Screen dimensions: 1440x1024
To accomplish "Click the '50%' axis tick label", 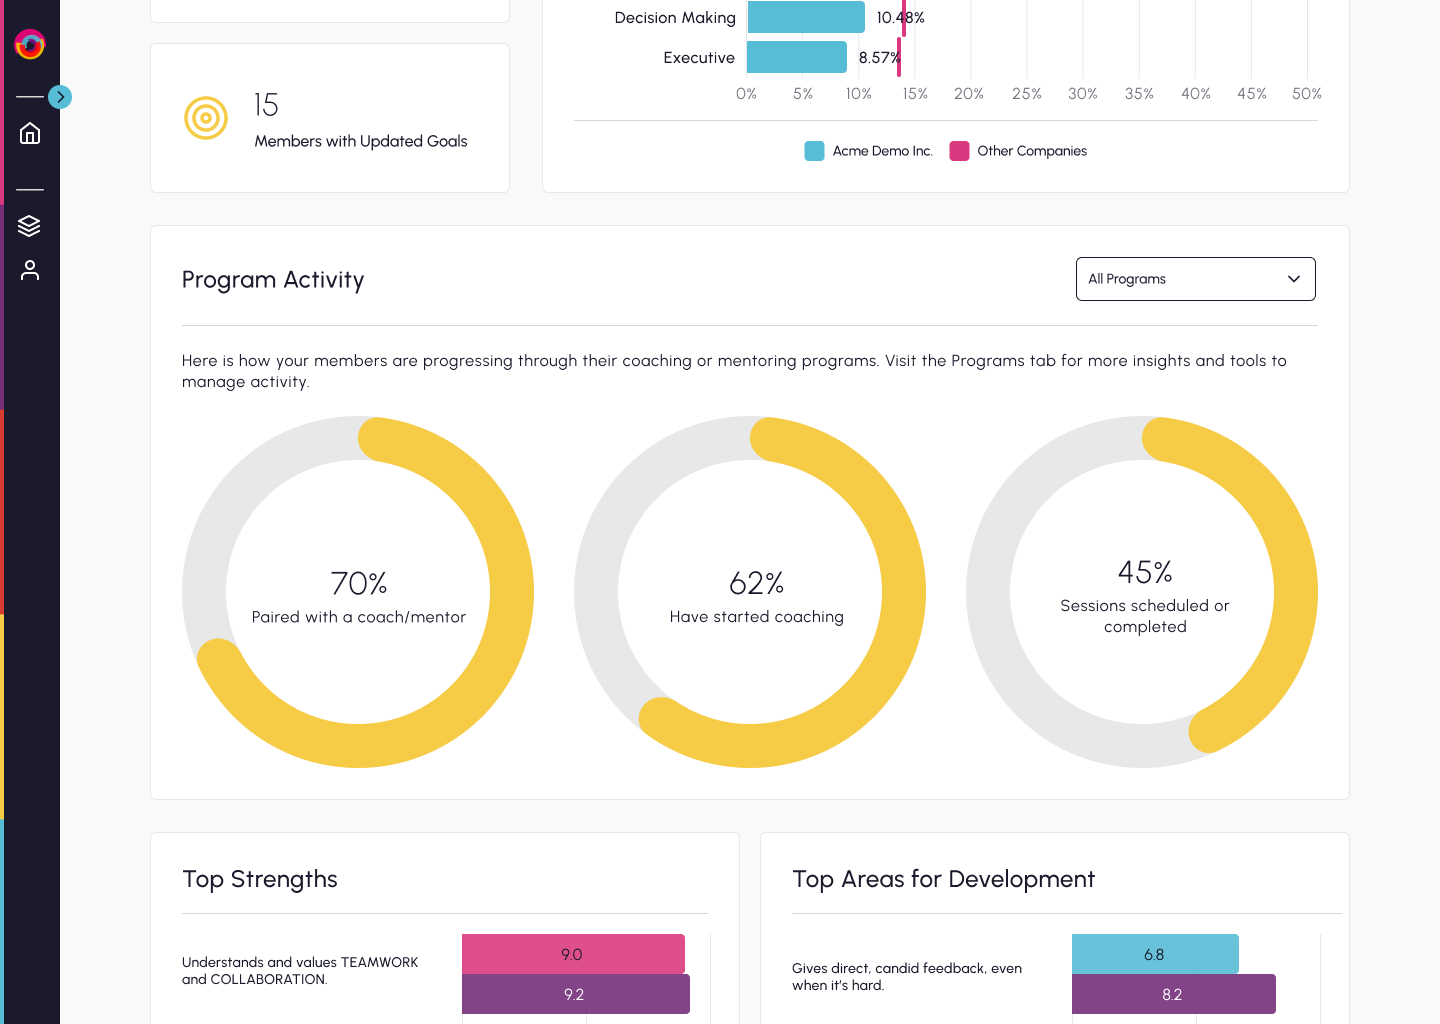I will tap(1307, 94).
